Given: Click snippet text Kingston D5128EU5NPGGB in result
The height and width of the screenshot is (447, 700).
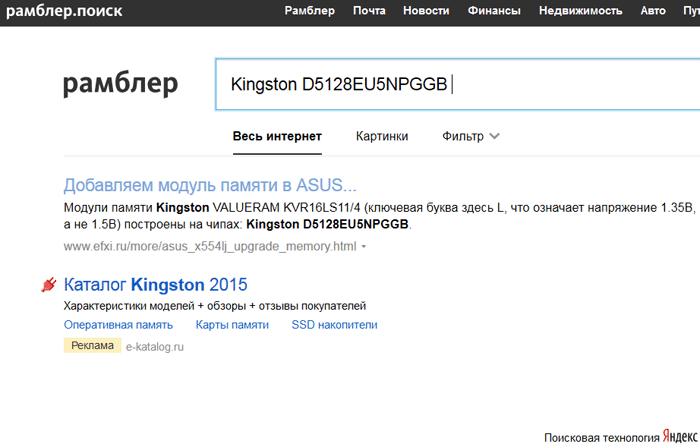Looking at the screenshot, I should coord(327,224).
